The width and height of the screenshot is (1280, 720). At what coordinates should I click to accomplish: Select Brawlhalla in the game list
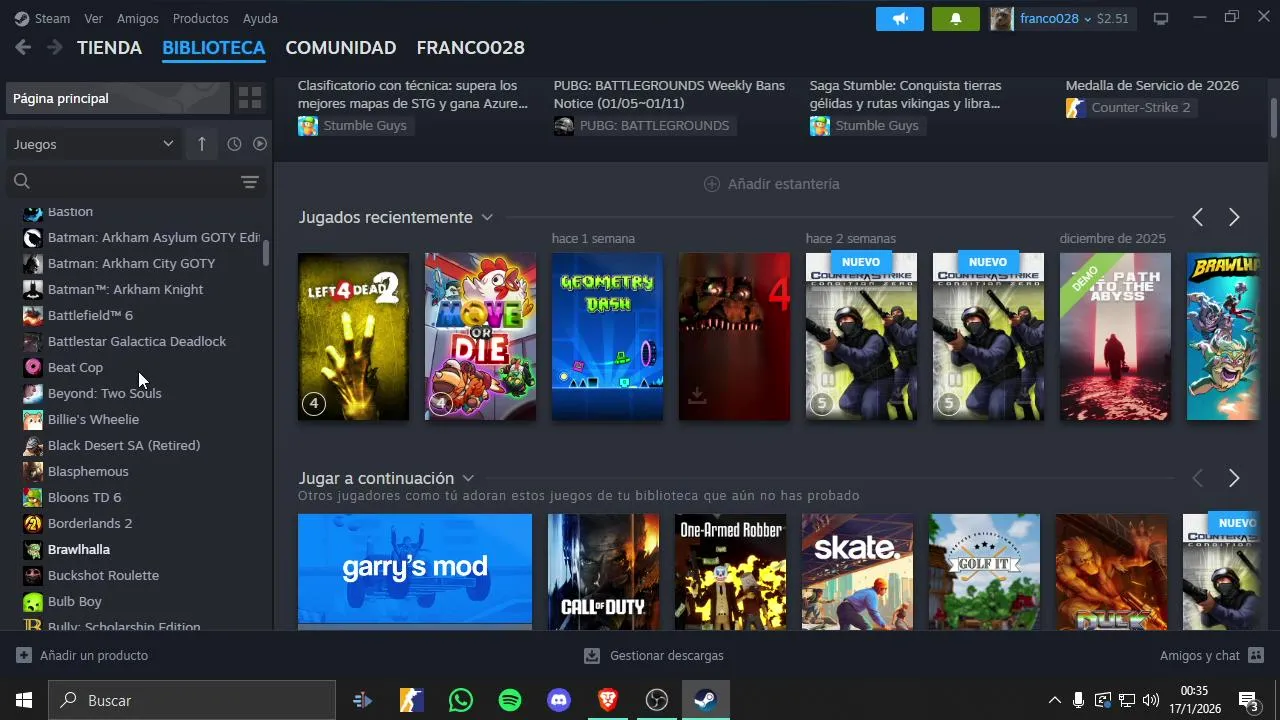click(79, 549)
